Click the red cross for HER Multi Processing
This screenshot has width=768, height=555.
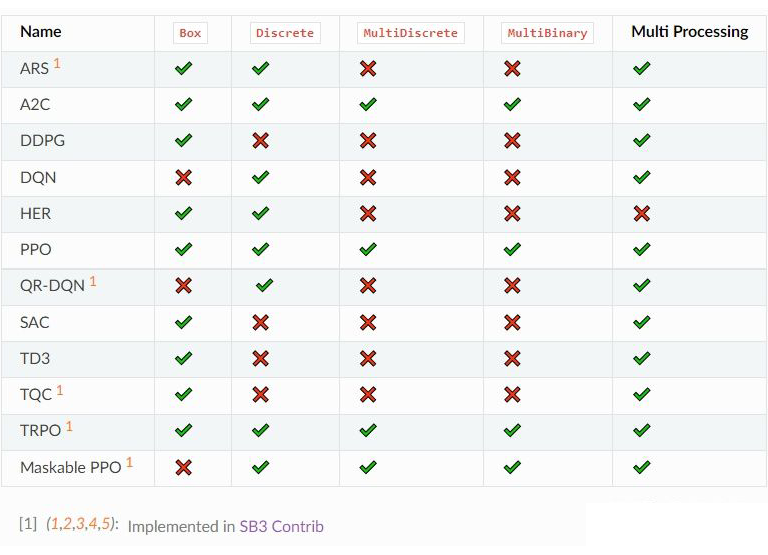pyautogui.click(x=642, y=213)
